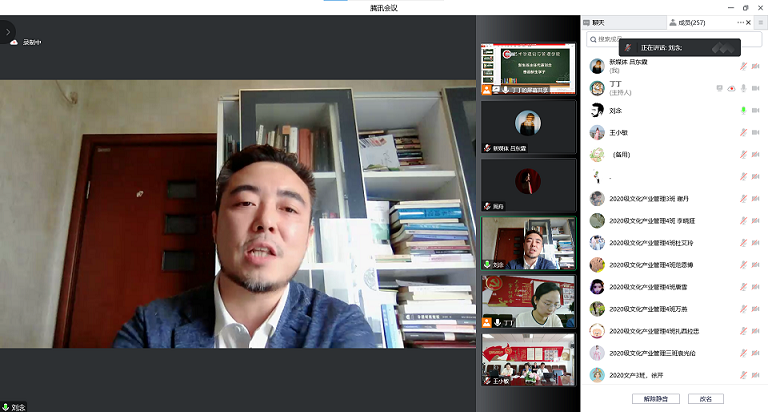Open the members panel more options (…)
Viewport: 768px width, 412px height.
[741, 22]
